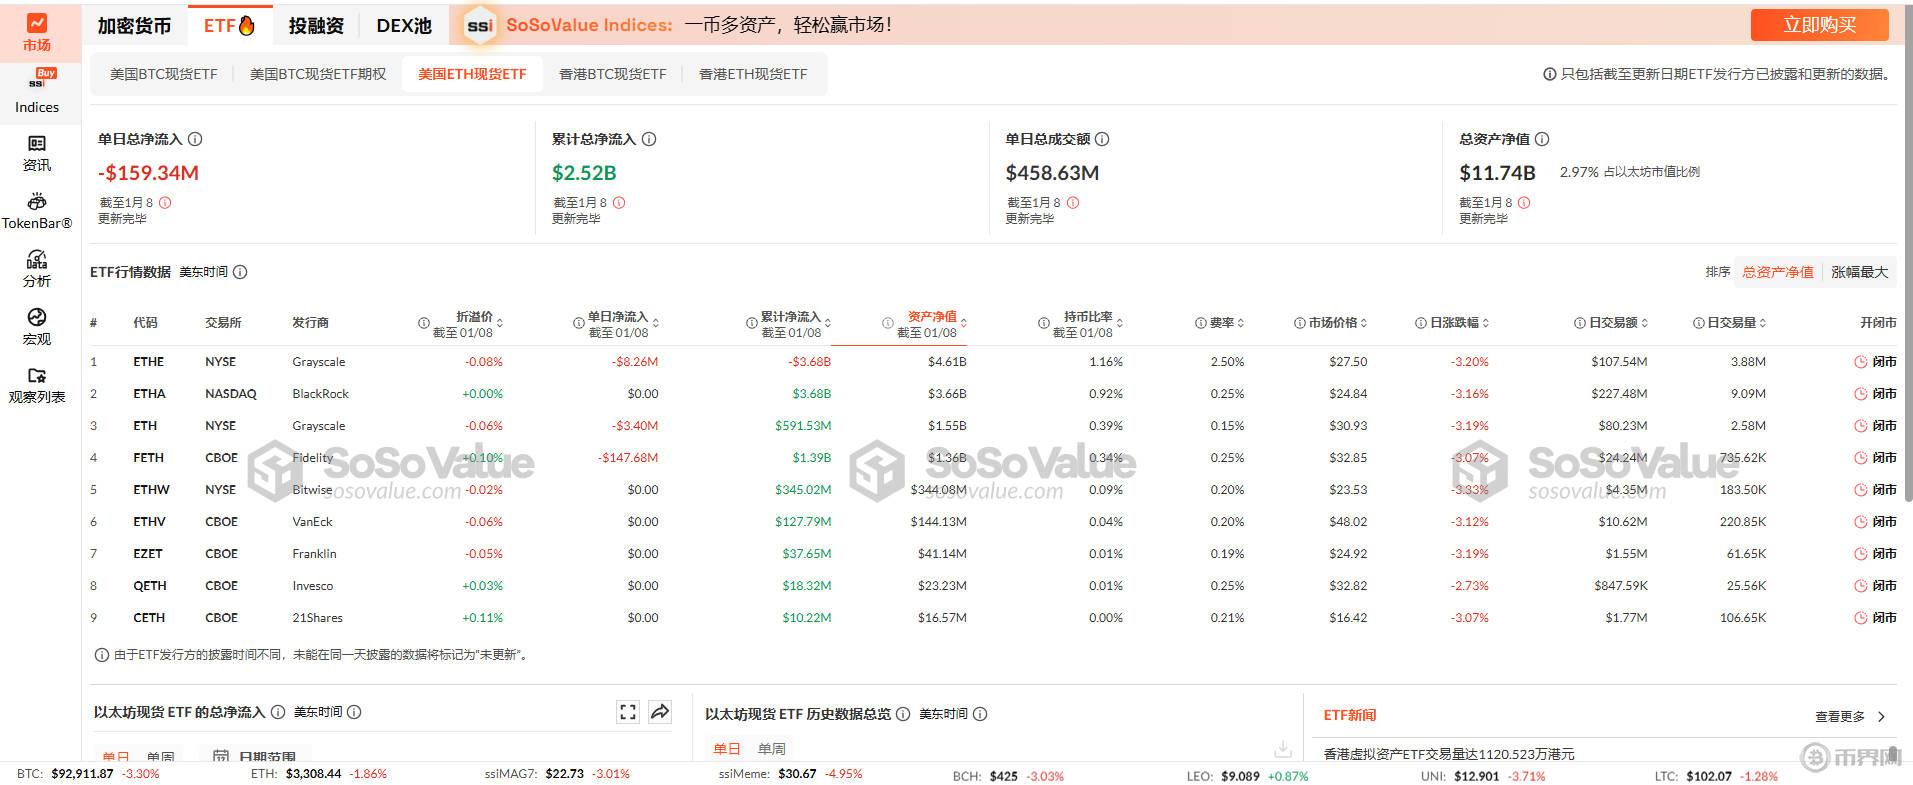This screenshot has width=1913, height=785.
Task: Switch to 香港ETH现货ETF tab
Action: tap(752, 74)
